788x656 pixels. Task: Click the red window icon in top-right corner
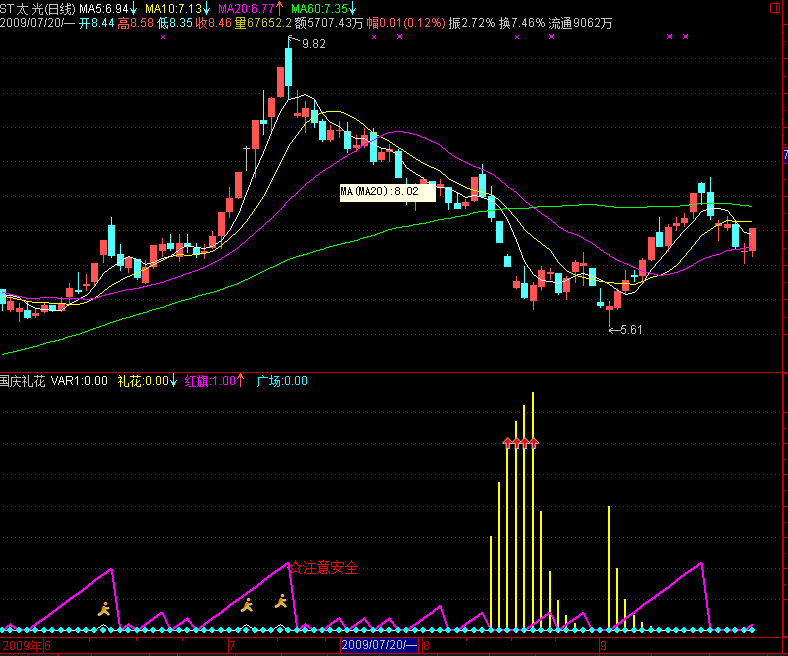(x=774, y=8)
